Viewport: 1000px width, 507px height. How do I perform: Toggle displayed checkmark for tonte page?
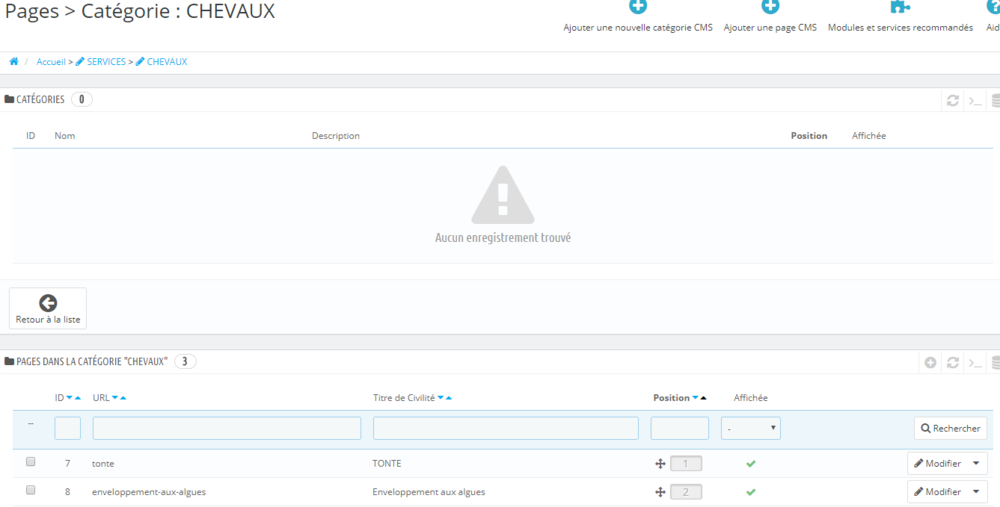click(x=751, y=464)
